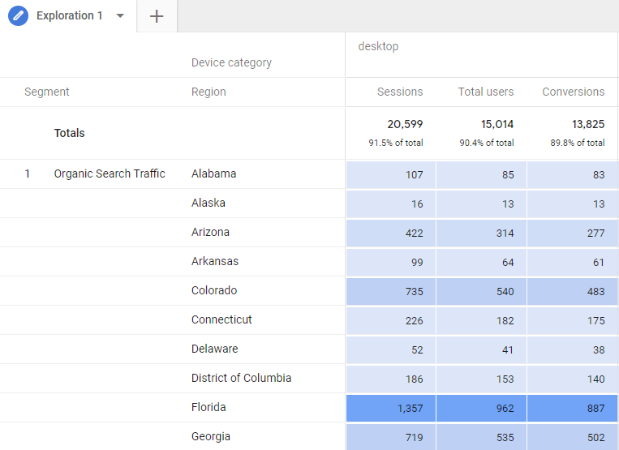This screenshot has height=450, width=619.
Task: Sort by the Sessions column header
Action: click(400, 92)
